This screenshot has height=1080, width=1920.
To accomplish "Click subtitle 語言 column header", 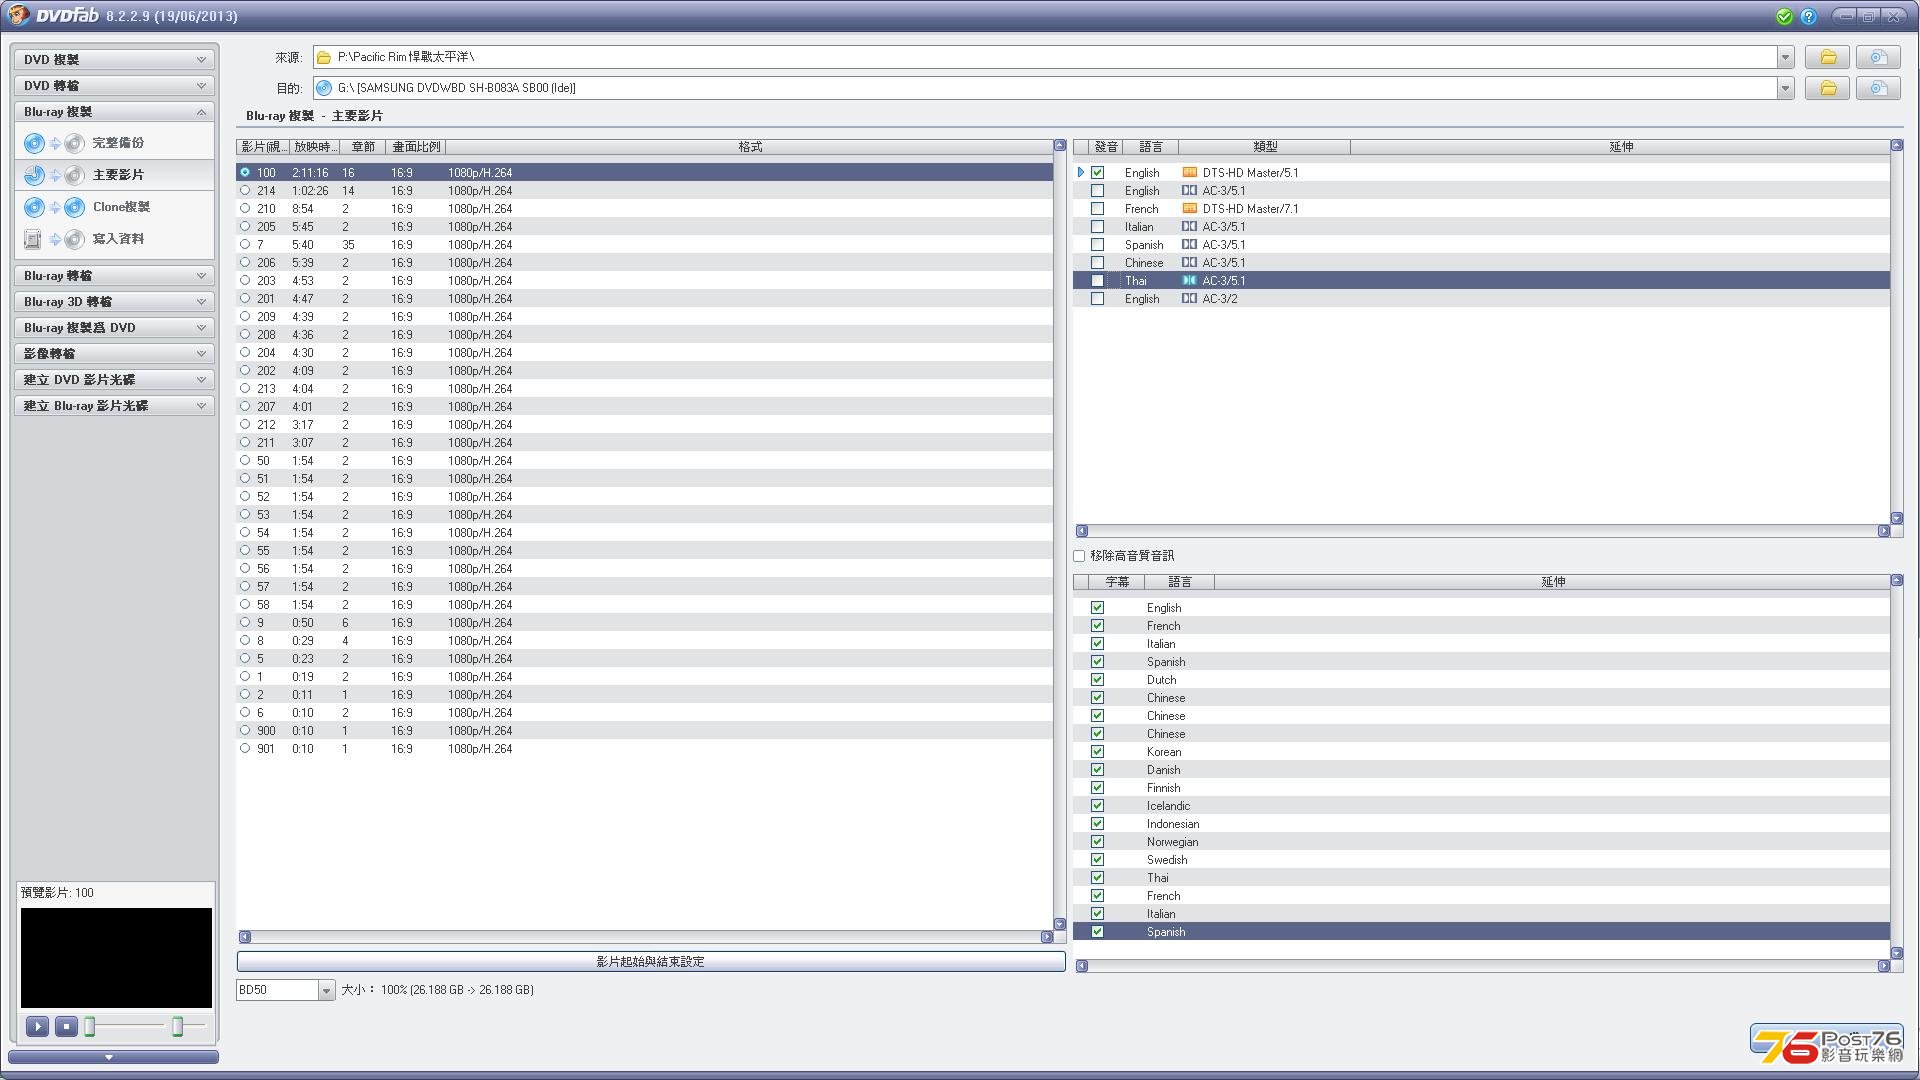I will pos(1180,581).
